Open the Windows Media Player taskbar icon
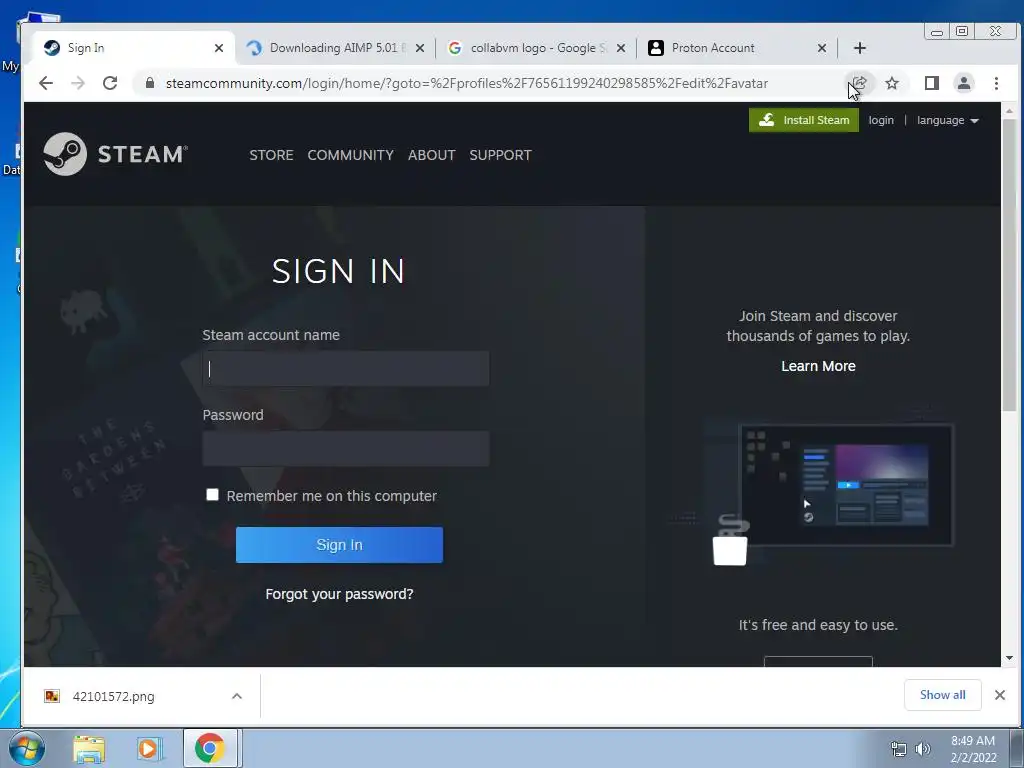This screenshot has width=1024, height=768. tap(149, 749)
